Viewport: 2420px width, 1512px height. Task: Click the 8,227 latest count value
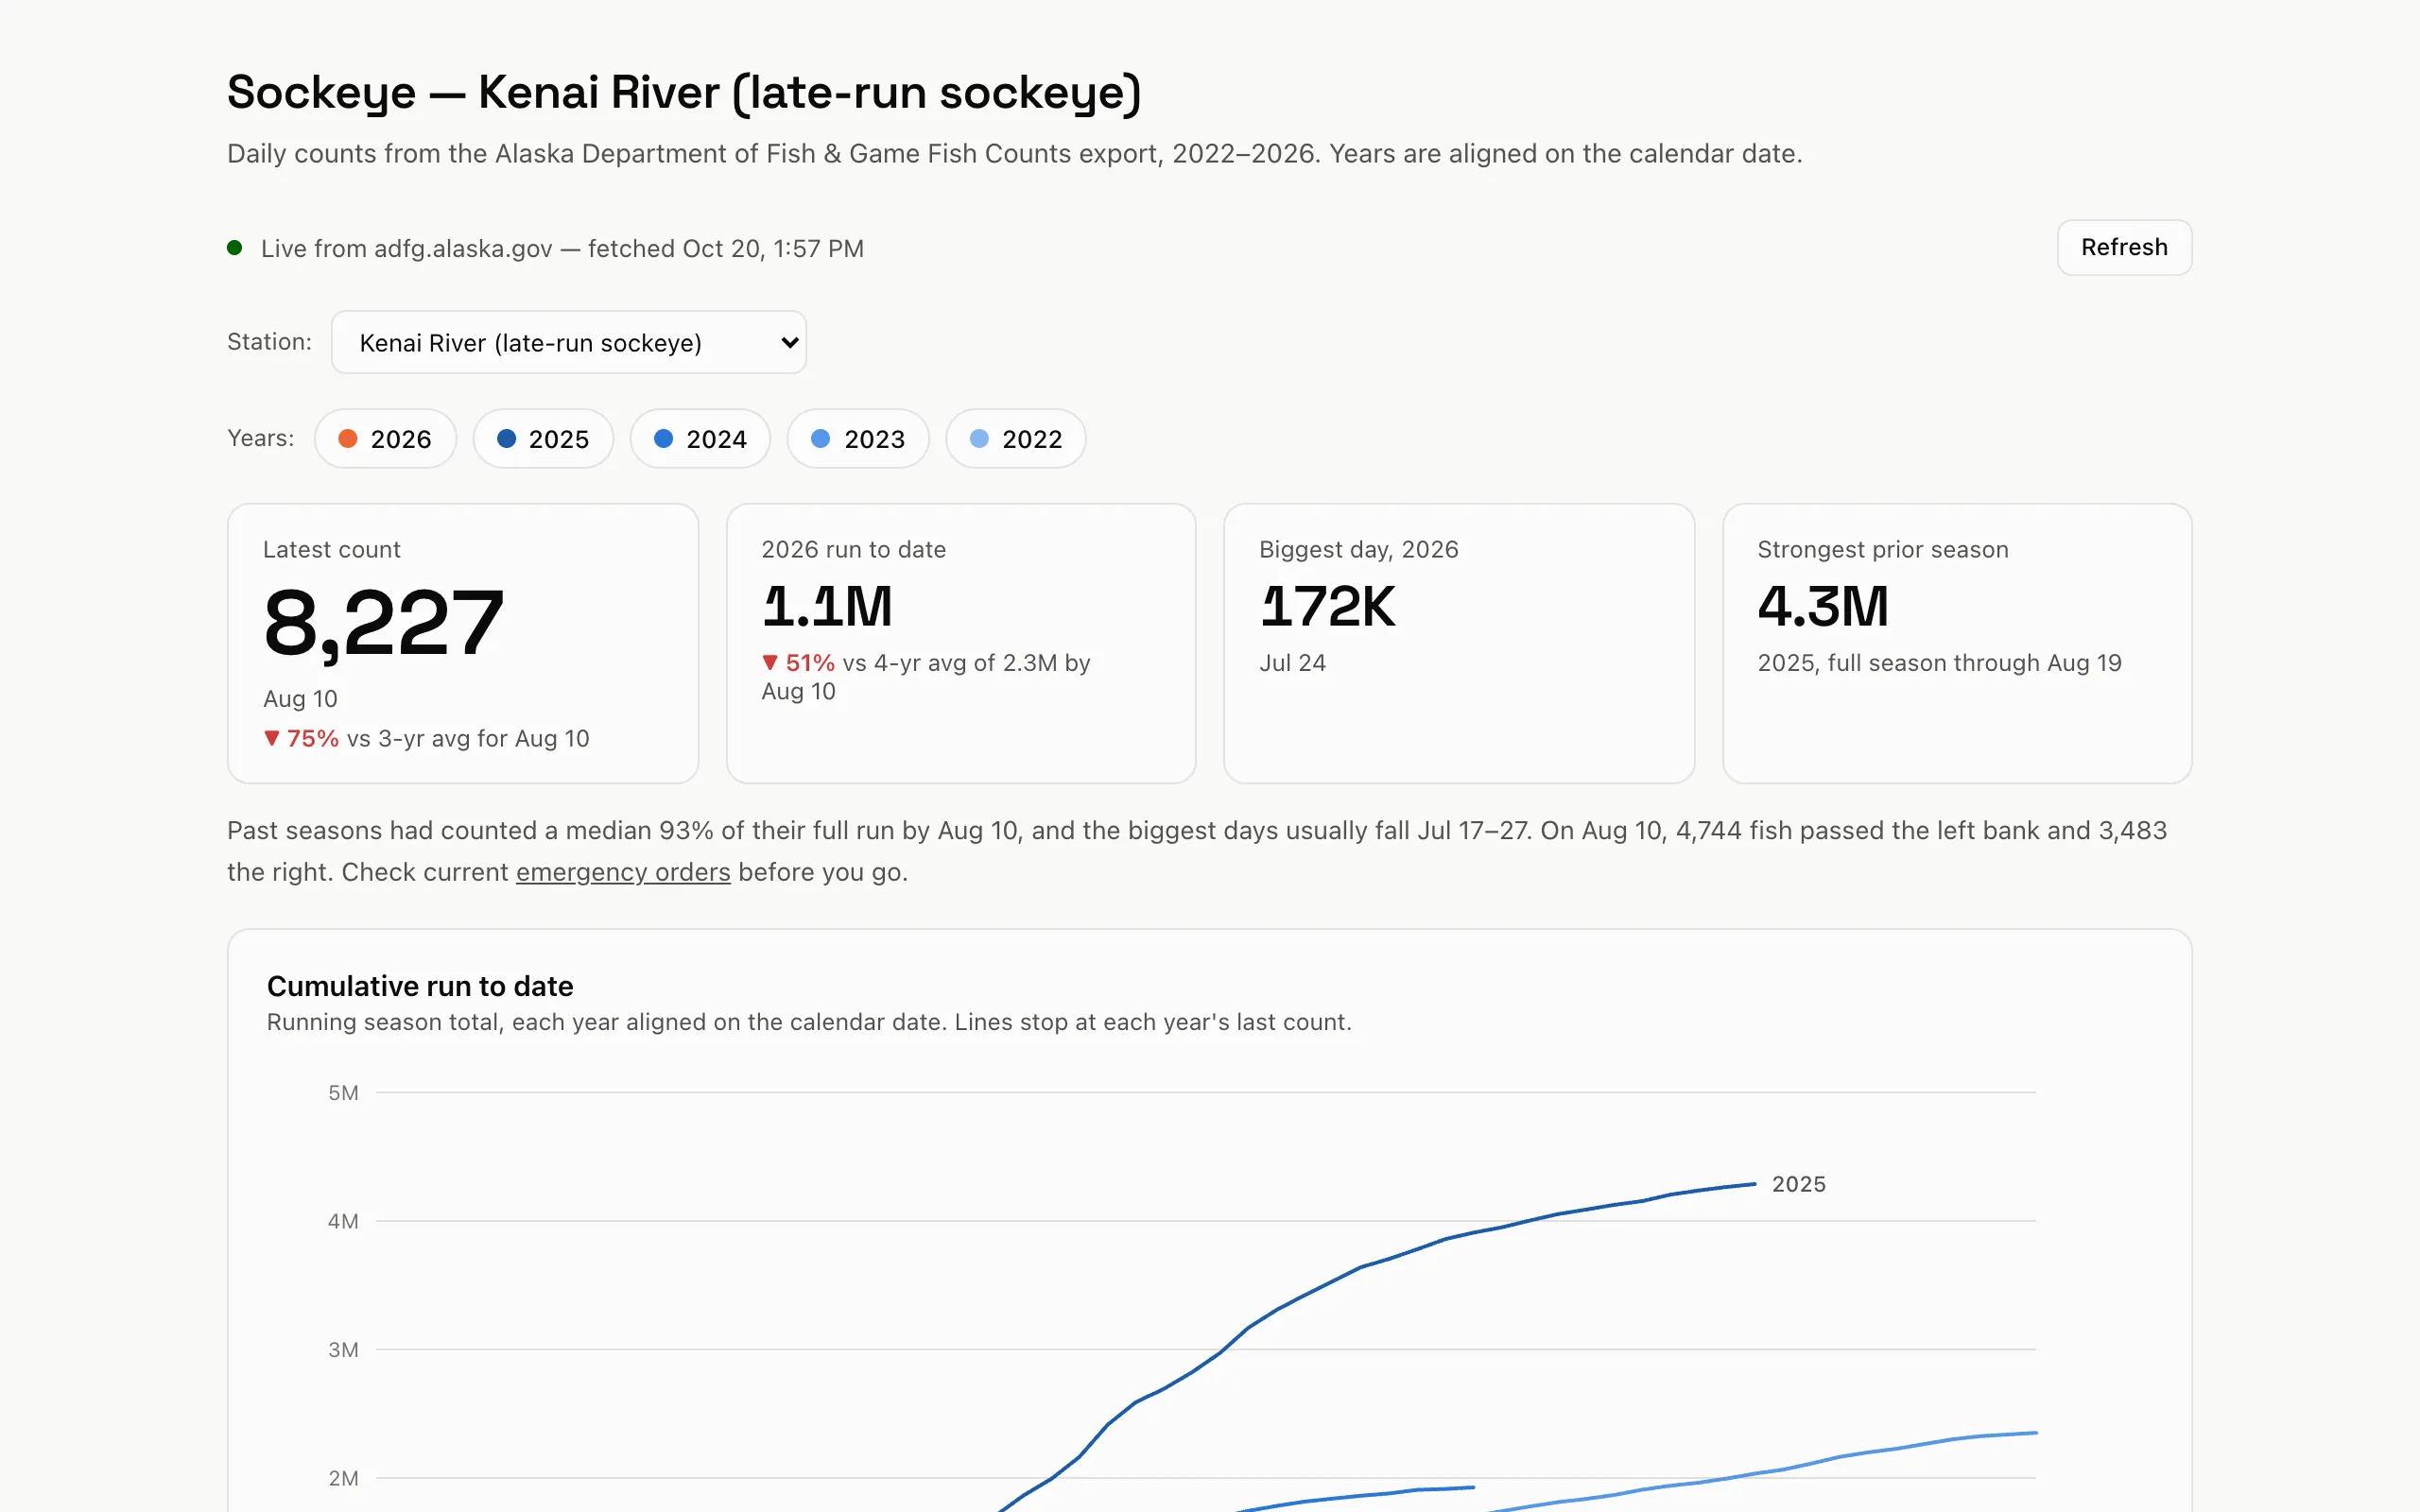384,623
